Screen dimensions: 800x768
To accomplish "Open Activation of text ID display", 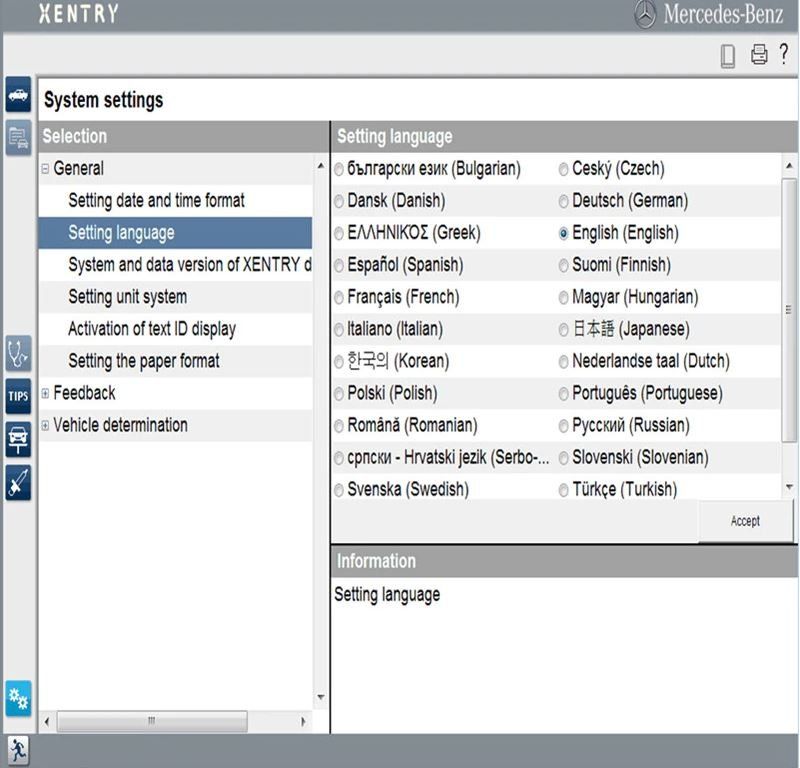I will (x=152, y=329).
